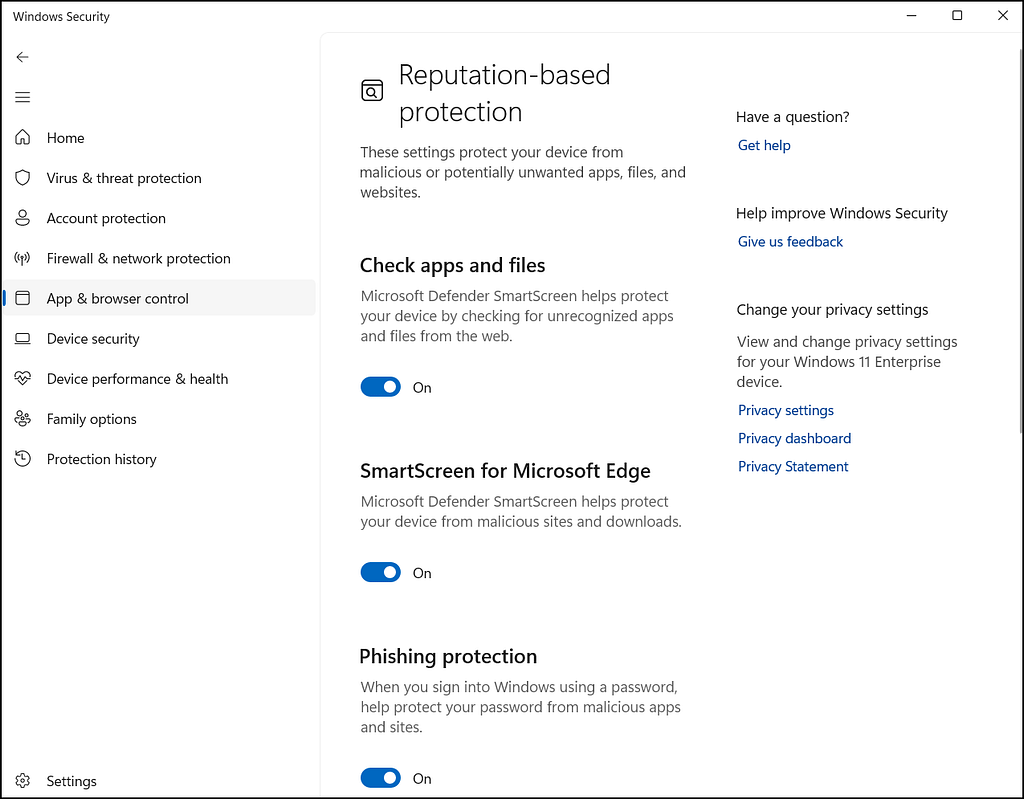View Protection history via its clock icon
The width and height of the screenshot is (1024, 799).
(x=22, y=458)
